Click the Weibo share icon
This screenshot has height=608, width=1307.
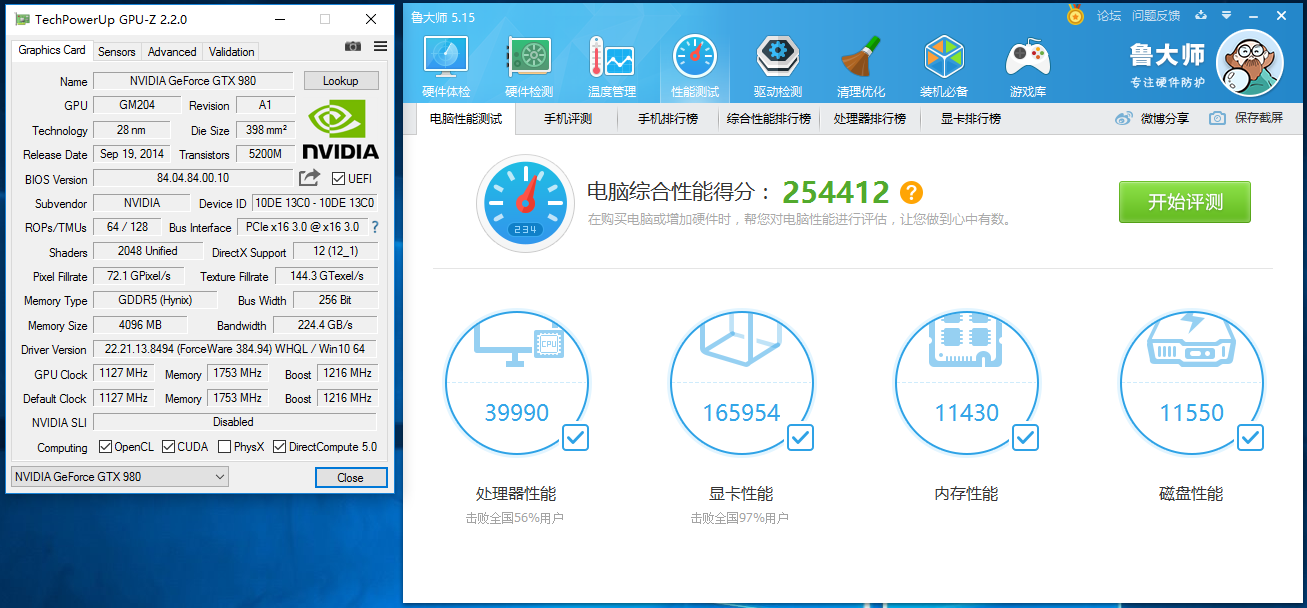click(1124, 118)
